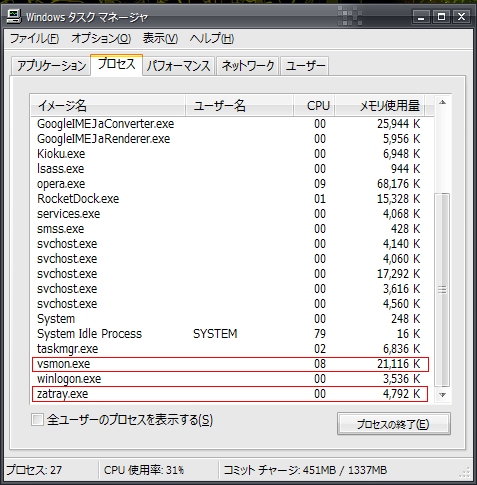Viewport: 477px width, 485px height.
Task: Click the scrollbar up arrow
Action: click(442, 102)
